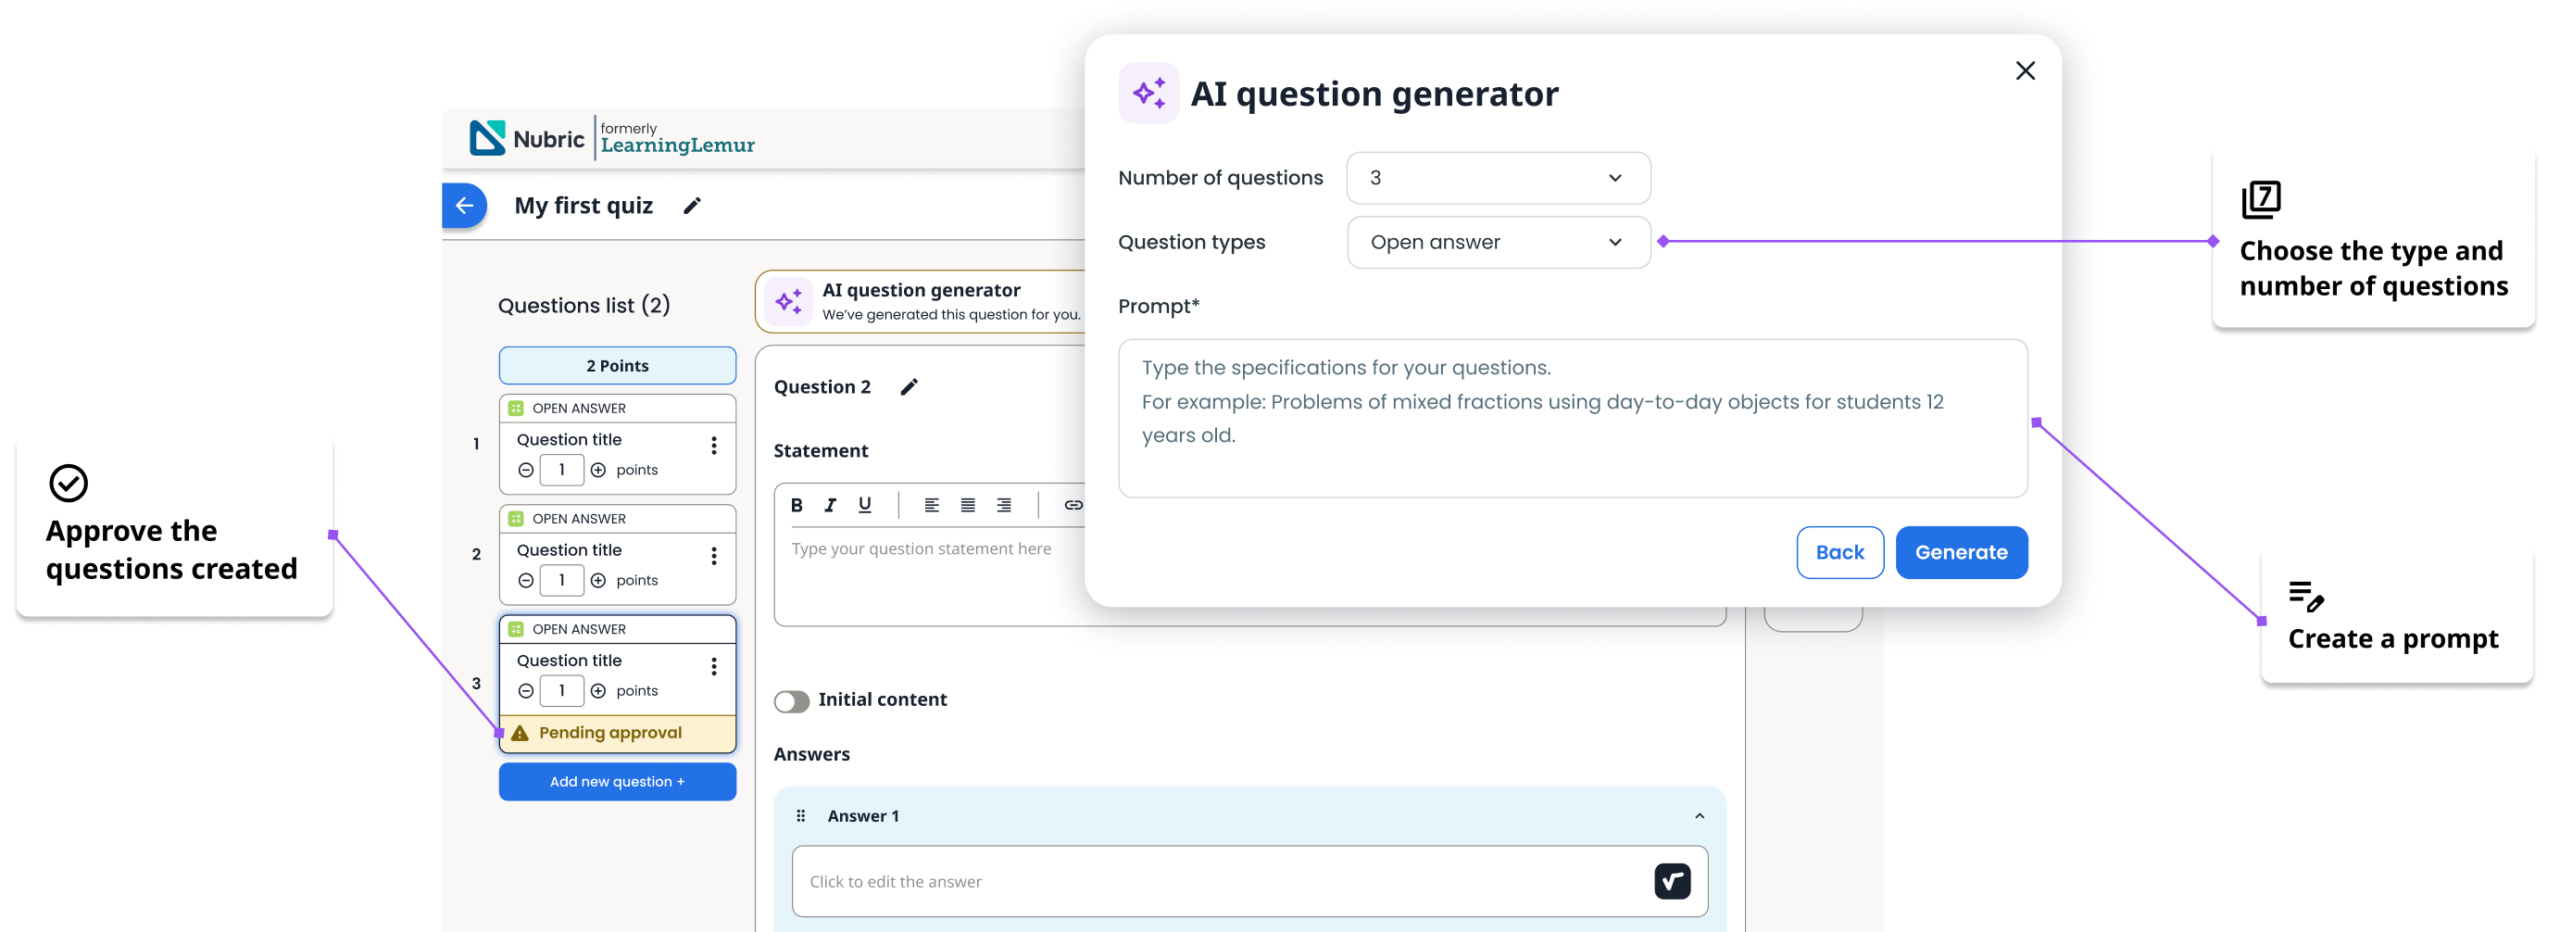The width and height of the screenshot is (2560, 932).
Task: Toggle underline formatting in statement editor
Action: [864, 504]
